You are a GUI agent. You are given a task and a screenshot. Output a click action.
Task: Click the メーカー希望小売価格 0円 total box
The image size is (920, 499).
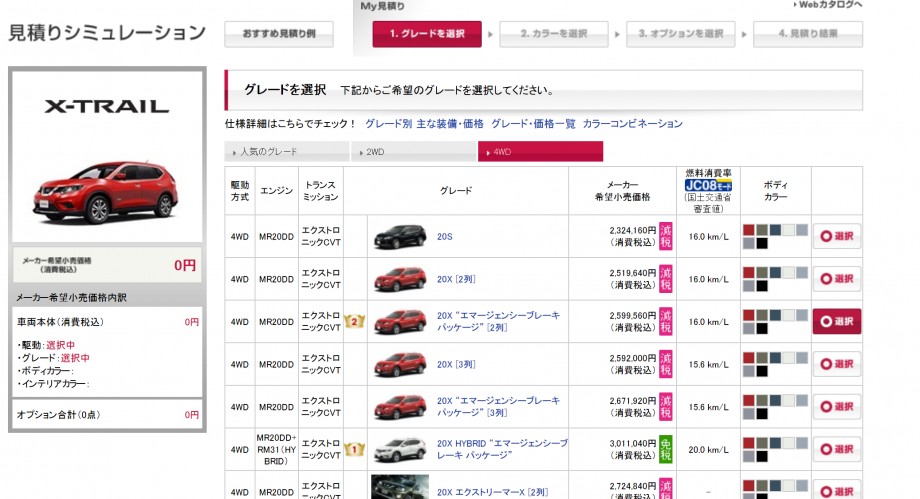click(x=107, y=265)
